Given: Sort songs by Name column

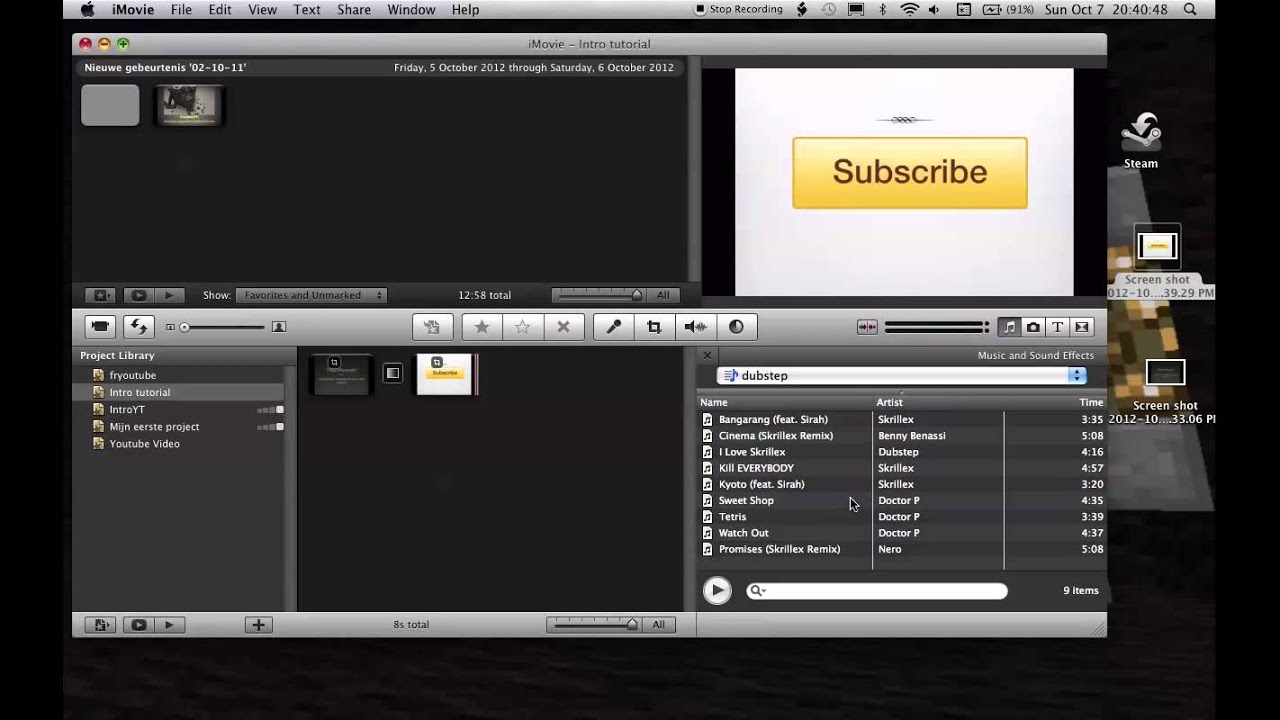Looking at the screenshot, I should (784, 402).
